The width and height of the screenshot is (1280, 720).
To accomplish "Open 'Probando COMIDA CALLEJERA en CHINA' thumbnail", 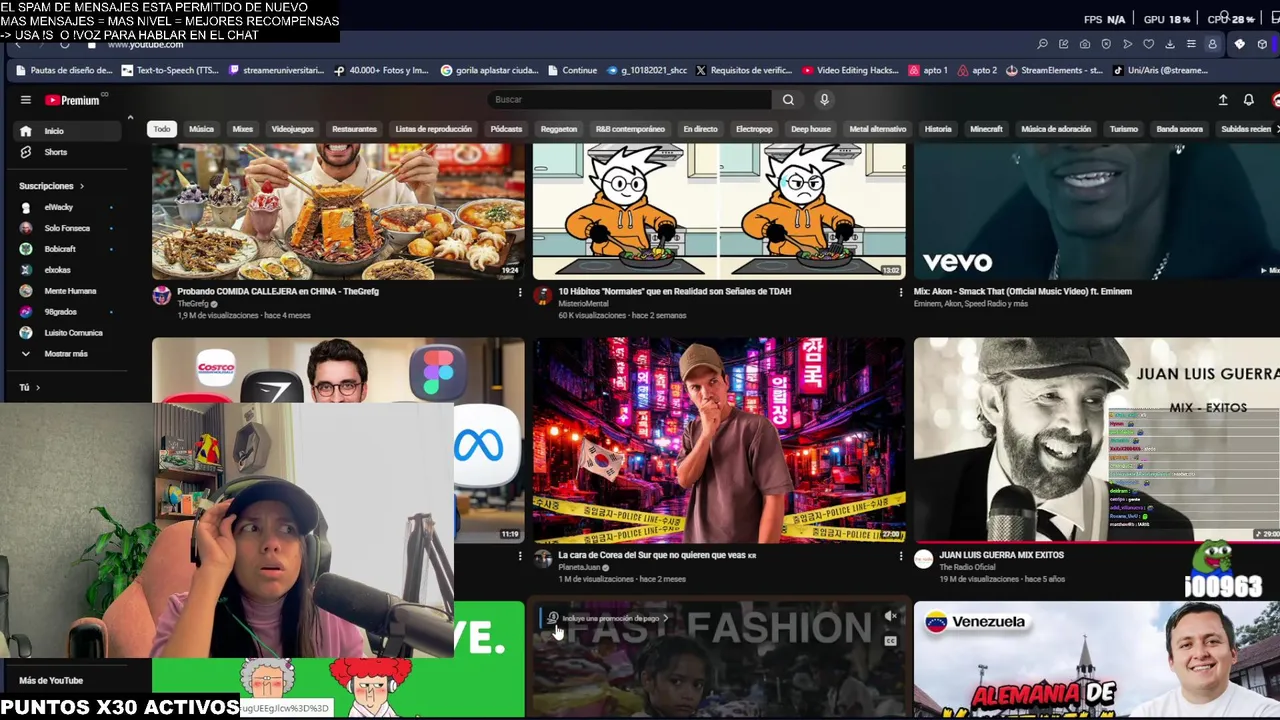I will [x=338, y=211].
